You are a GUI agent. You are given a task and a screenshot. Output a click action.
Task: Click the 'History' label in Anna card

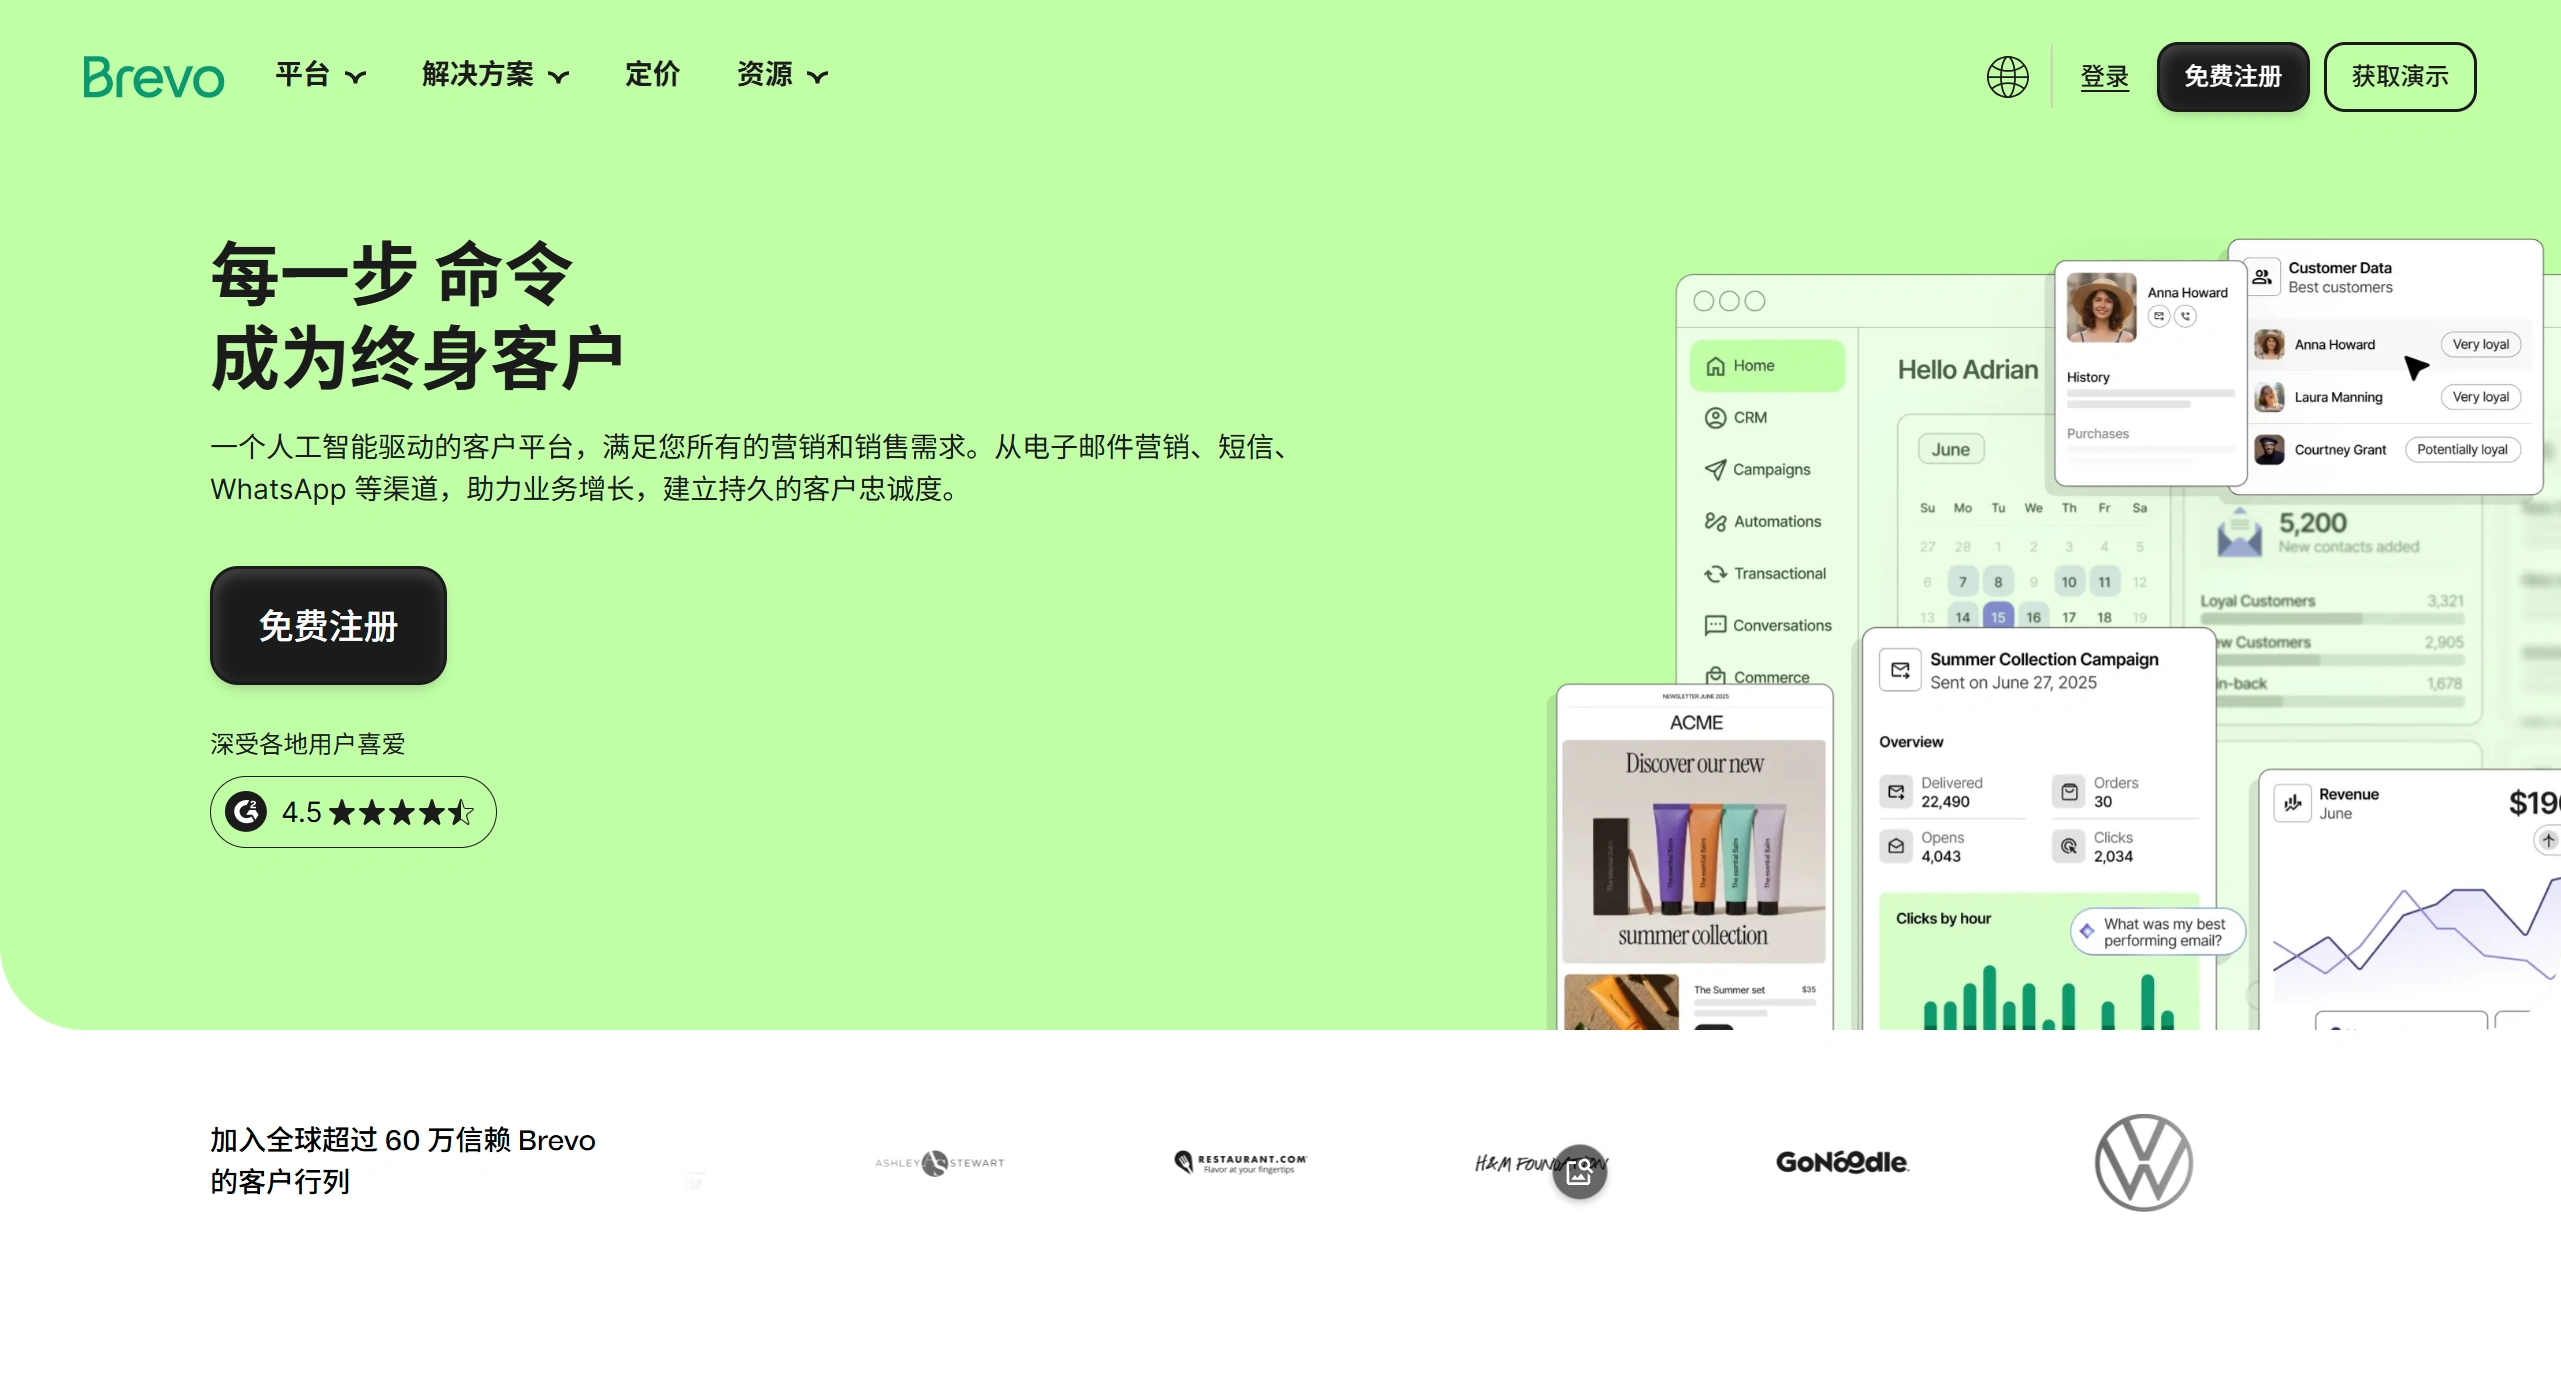coord(2088,378)
